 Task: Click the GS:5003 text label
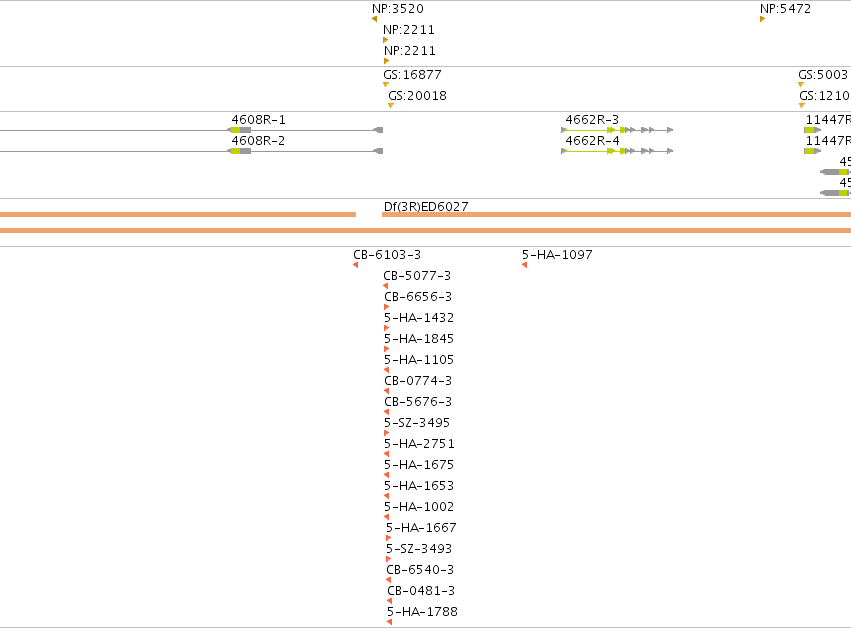click(x=823, y=74)
